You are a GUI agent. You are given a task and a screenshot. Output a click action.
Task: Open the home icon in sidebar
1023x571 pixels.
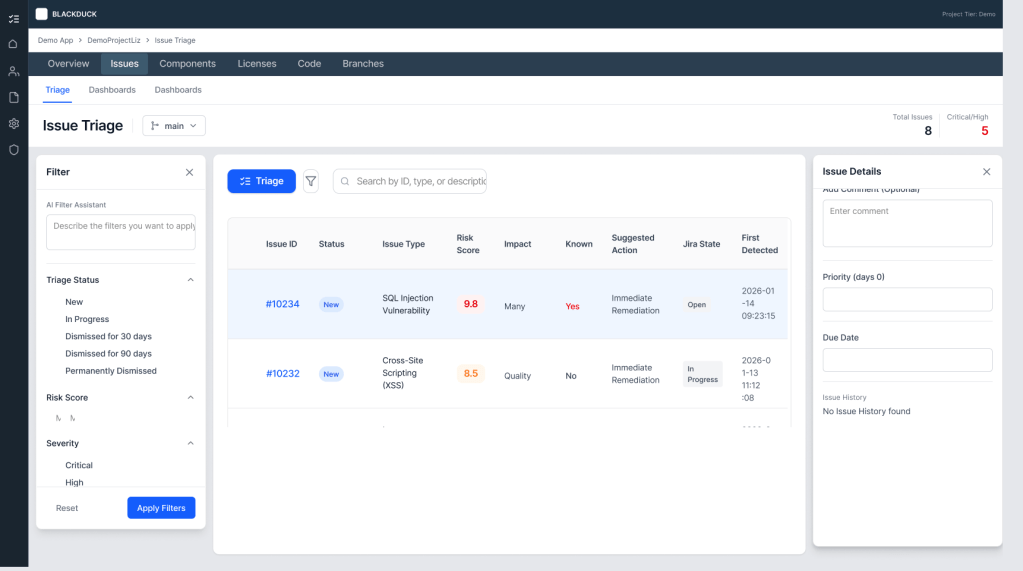(x=13, y=44)
